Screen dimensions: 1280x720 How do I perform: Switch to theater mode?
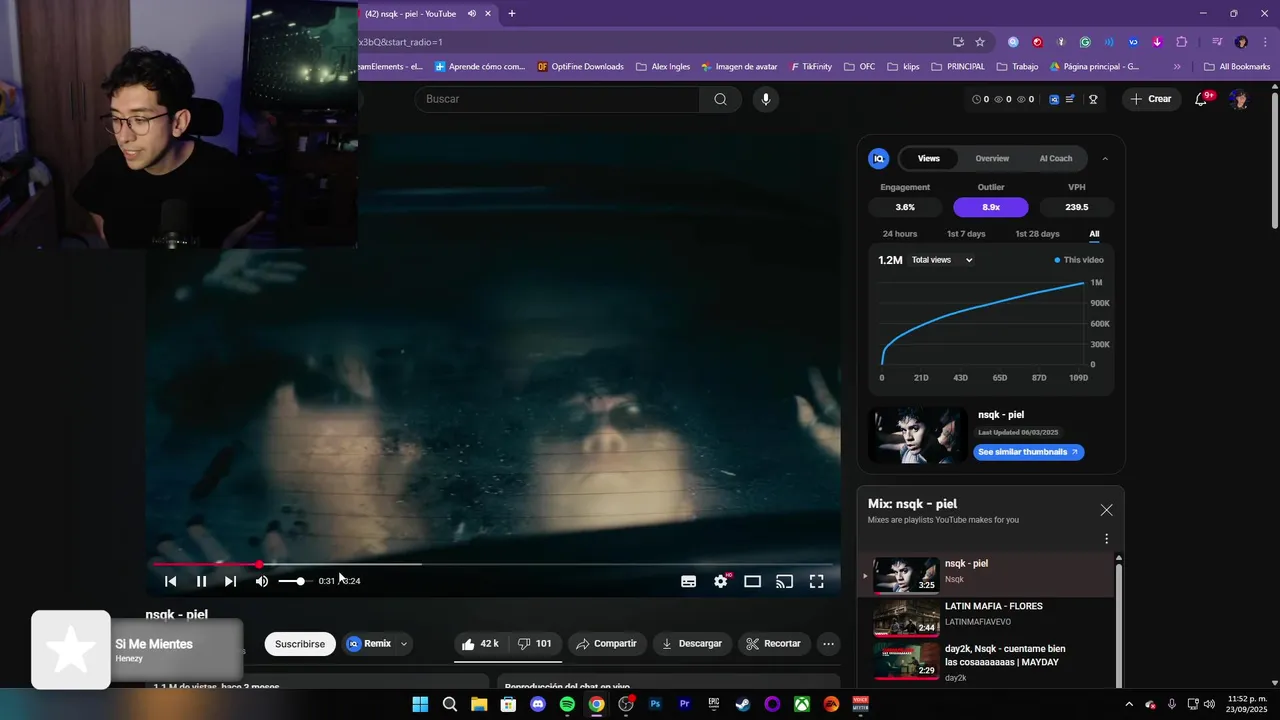[x=752, y=581]
